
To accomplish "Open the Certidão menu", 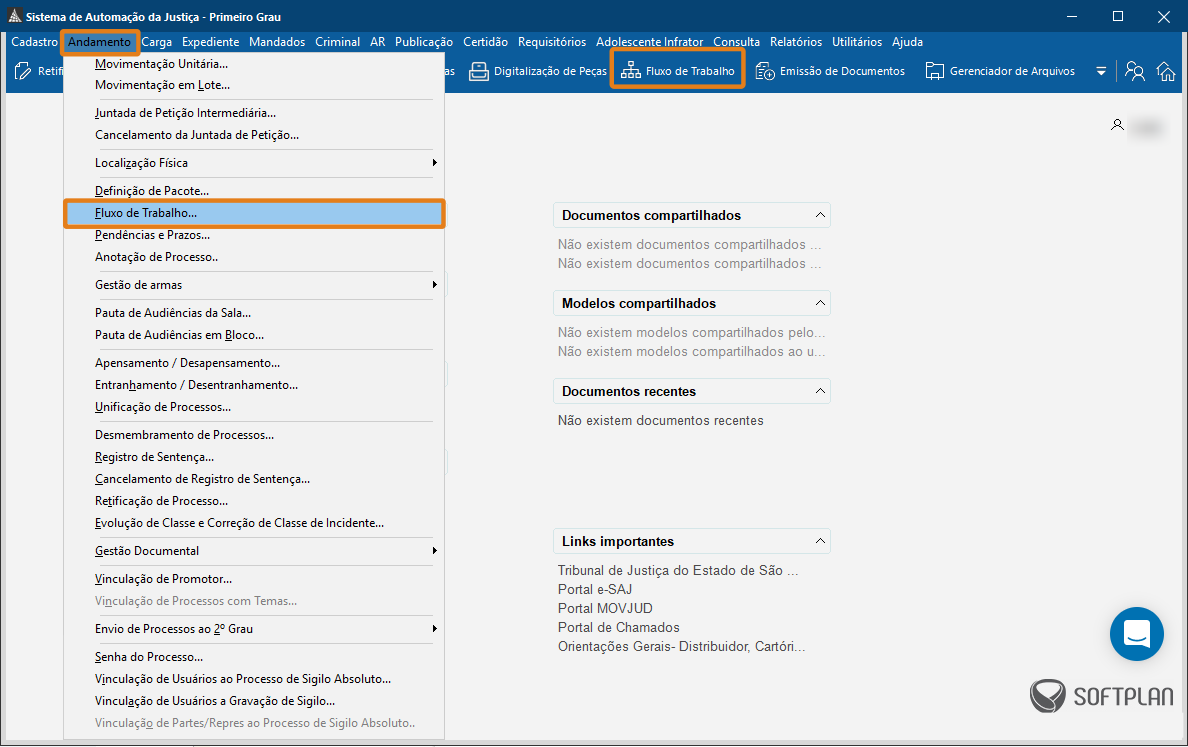I will (x=486, y=42).
